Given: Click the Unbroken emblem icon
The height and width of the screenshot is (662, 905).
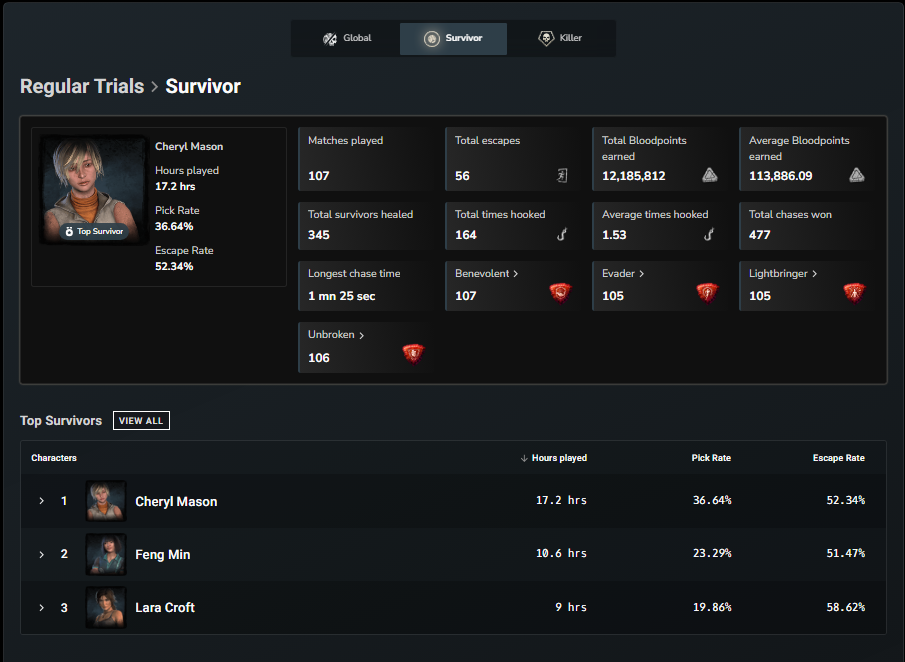Looking at the screenshot, I should point(413,353).
